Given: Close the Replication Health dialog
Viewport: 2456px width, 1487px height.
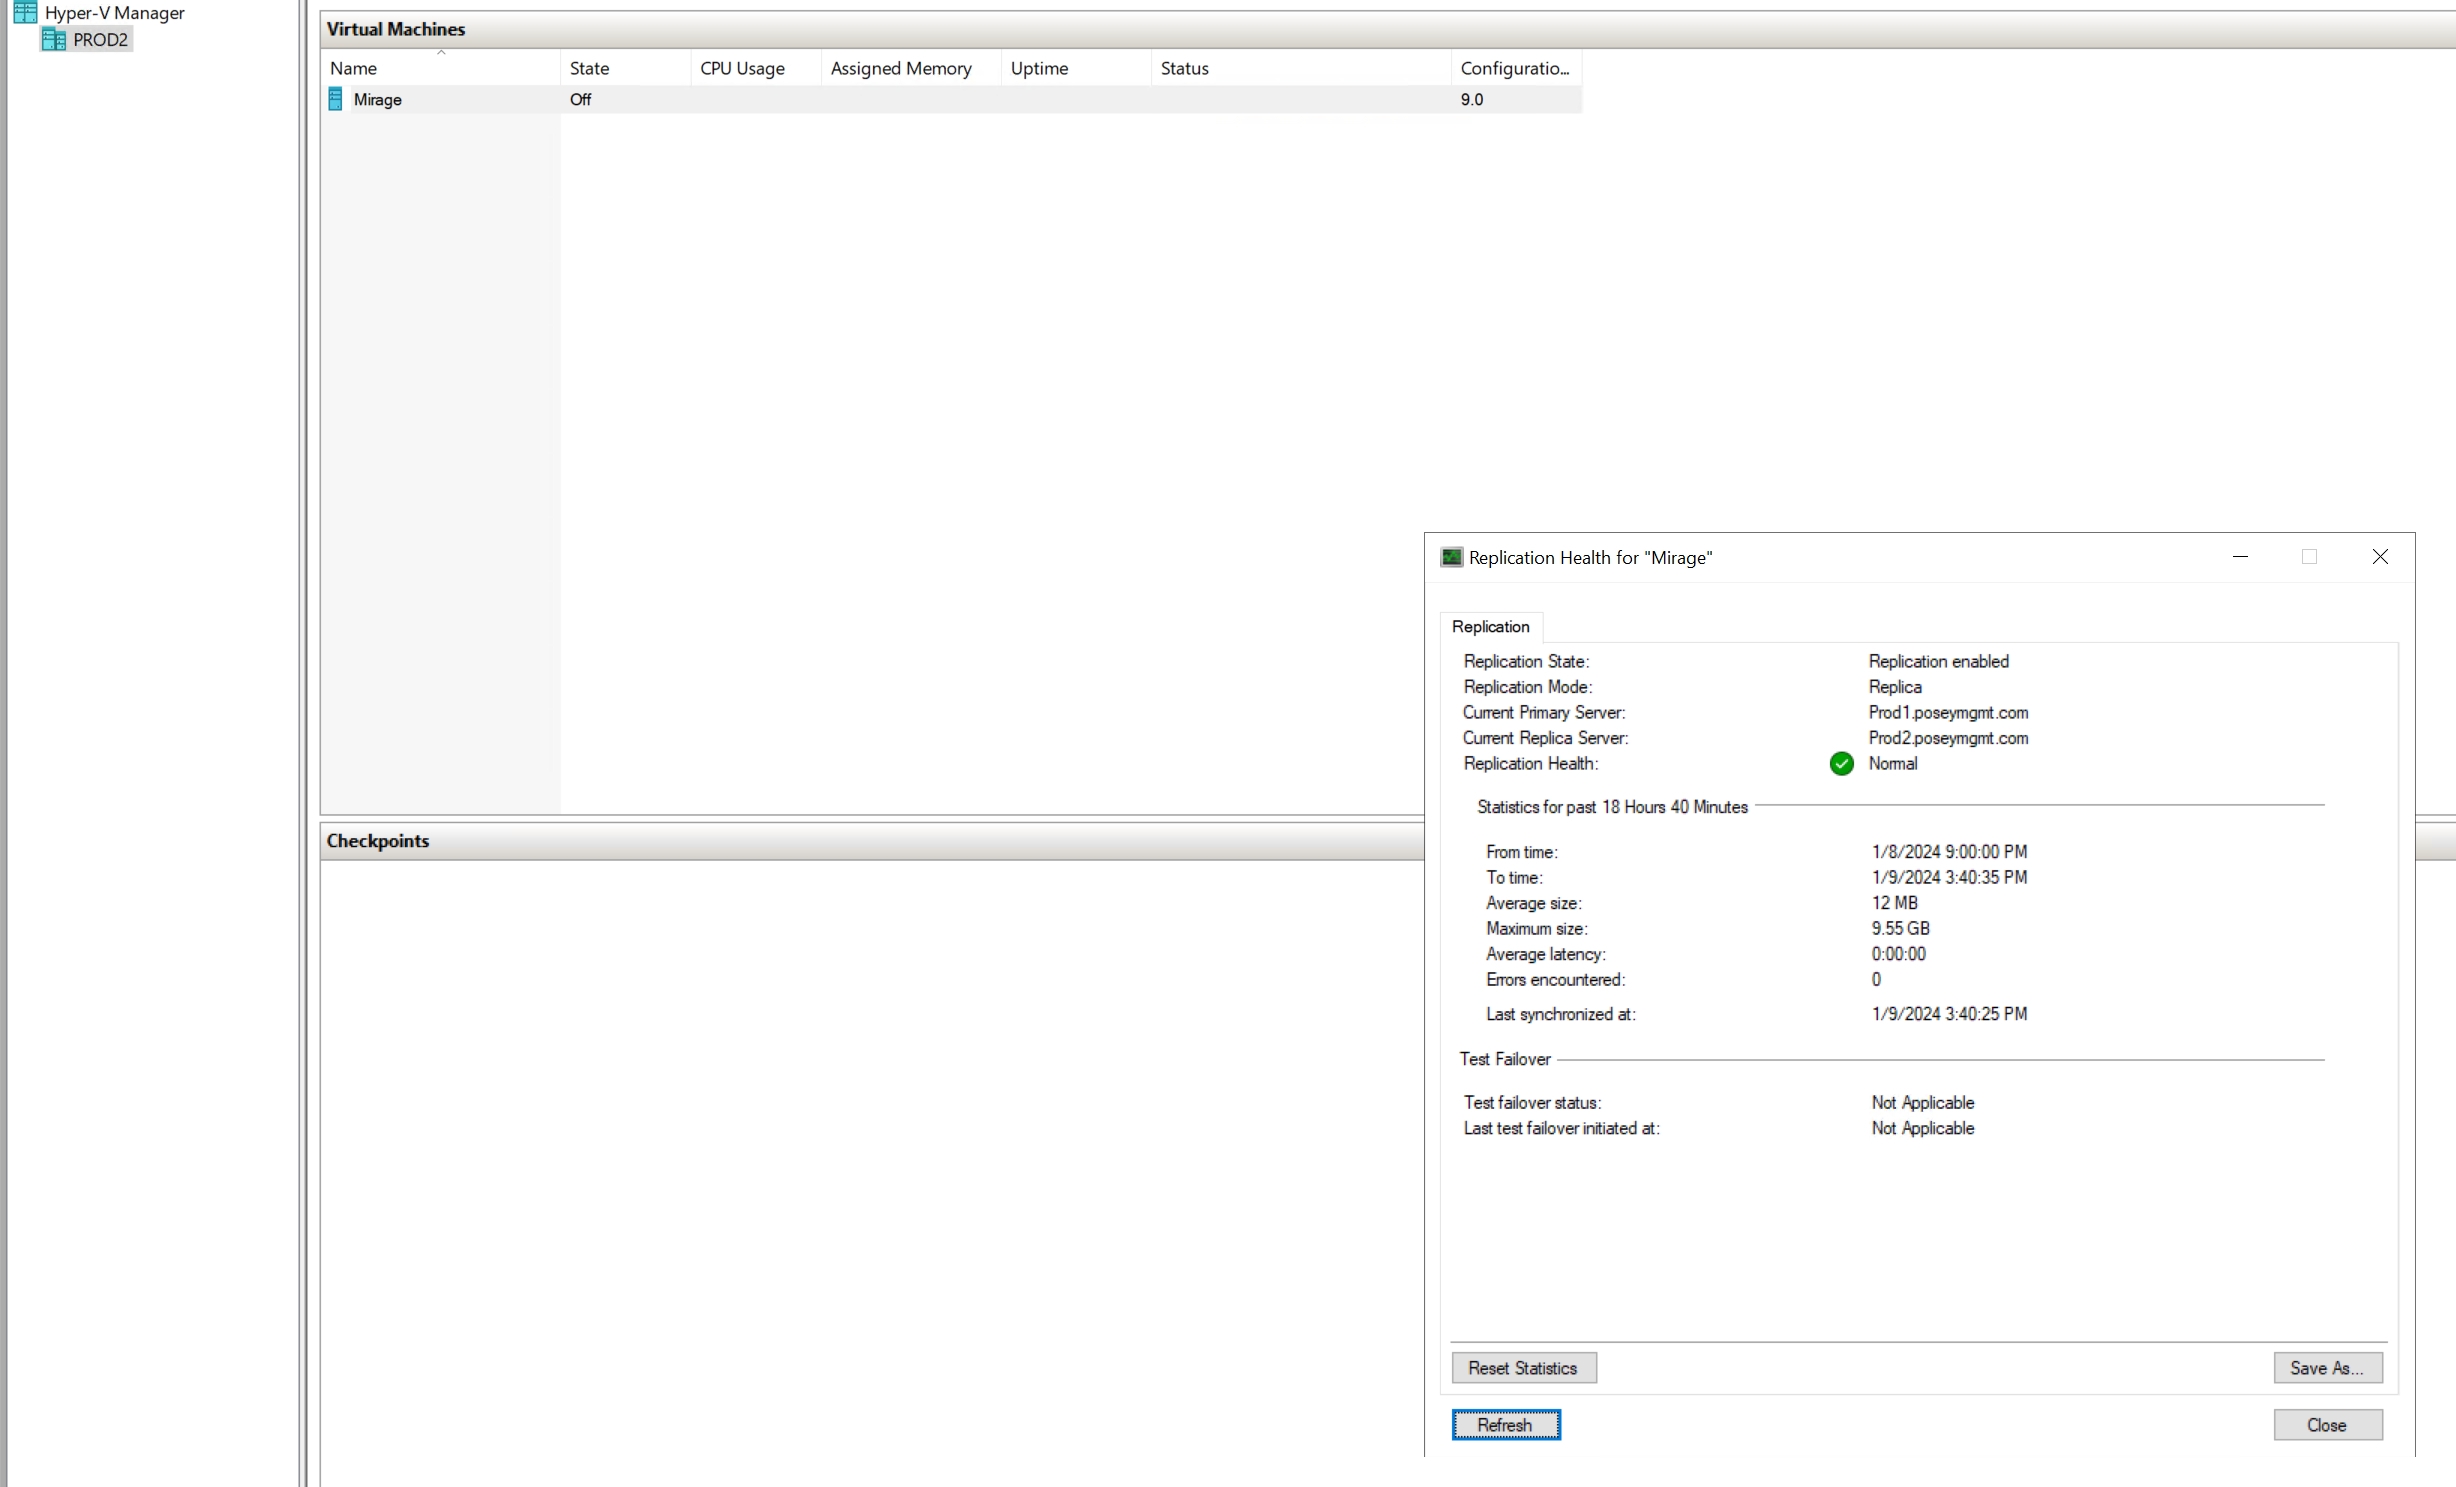Looking at the screenshot, I should pyautogui.click(x=2327, y=1425).
